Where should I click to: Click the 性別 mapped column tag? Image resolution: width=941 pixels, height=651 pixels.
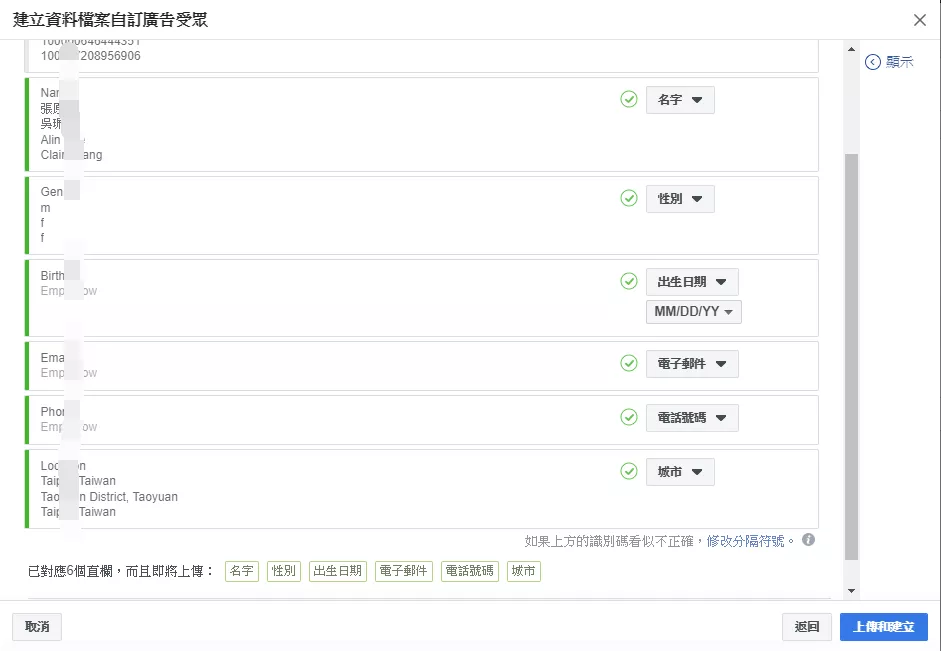tap(284, 571)
